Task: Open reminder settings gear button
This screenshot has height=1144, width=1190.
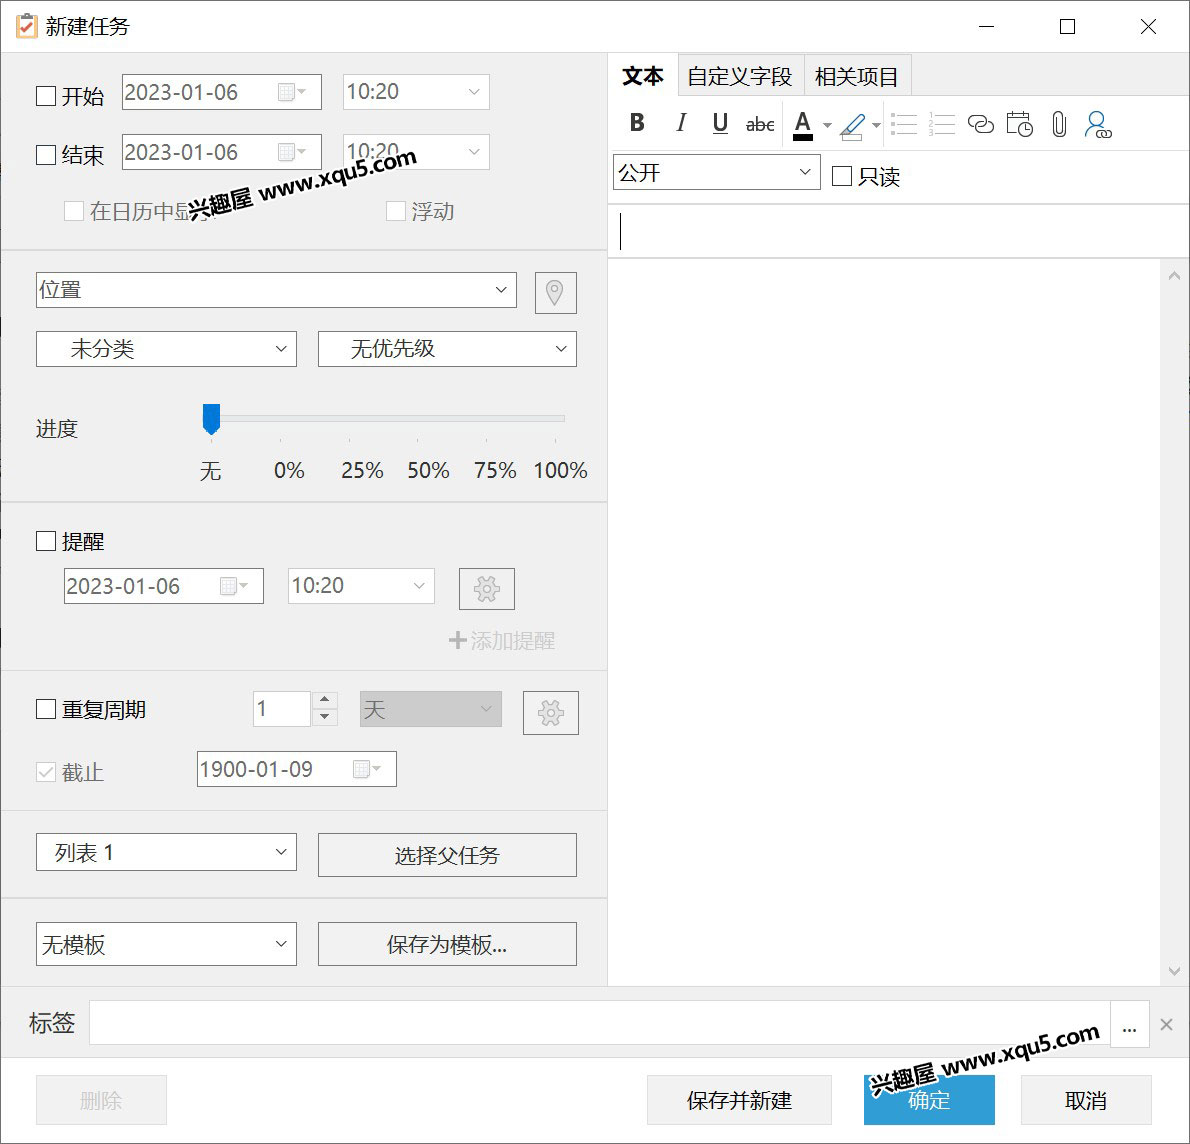Action: click(x=486, y=588)
